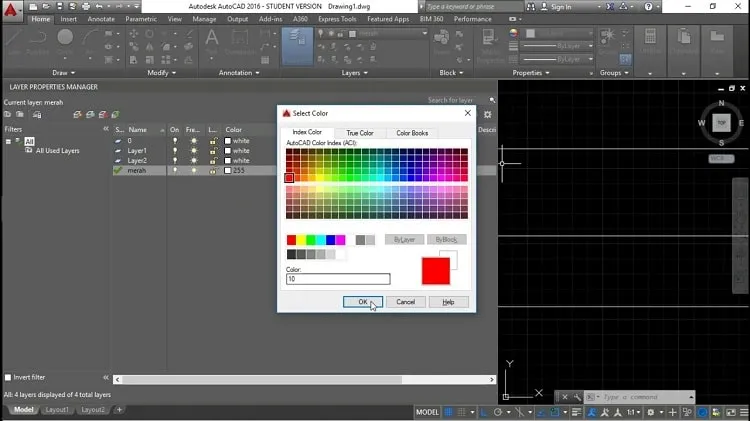The image size is (750, 421).
Task: Click the Delete Layer icon in layer manager
Action: click(x=102, y=114)
